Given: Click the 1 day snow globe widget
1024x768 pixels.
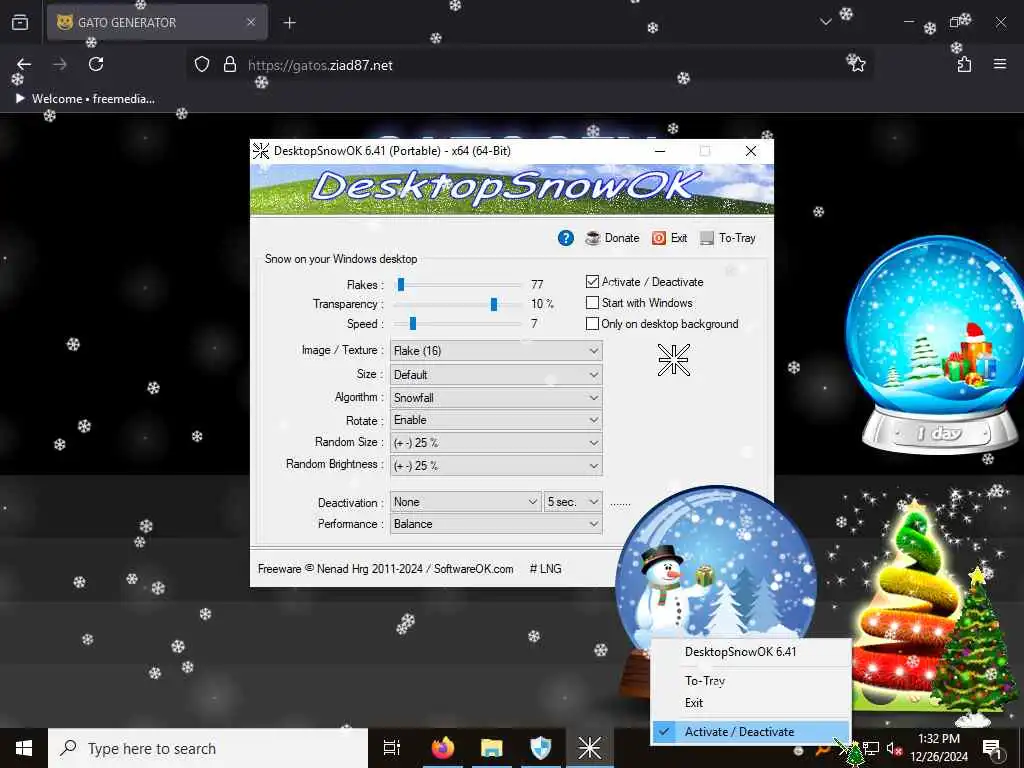Looking at the screenshot, I should click(937, 344).
